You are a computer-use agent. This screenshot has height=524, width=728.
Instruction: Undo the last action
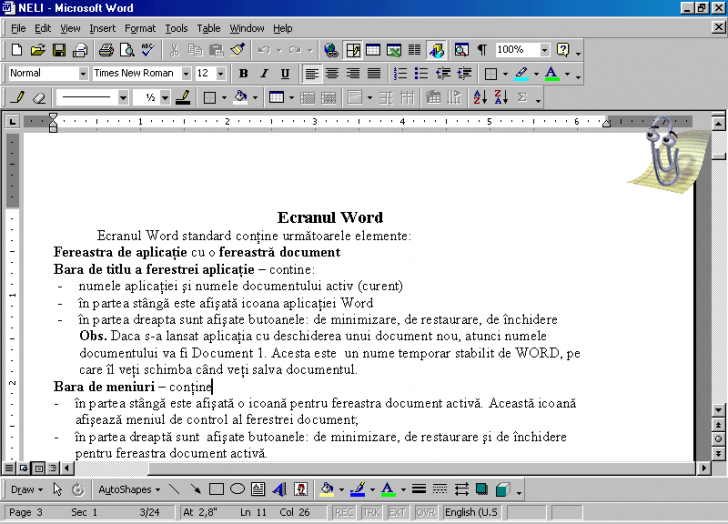tap(264, 50)
